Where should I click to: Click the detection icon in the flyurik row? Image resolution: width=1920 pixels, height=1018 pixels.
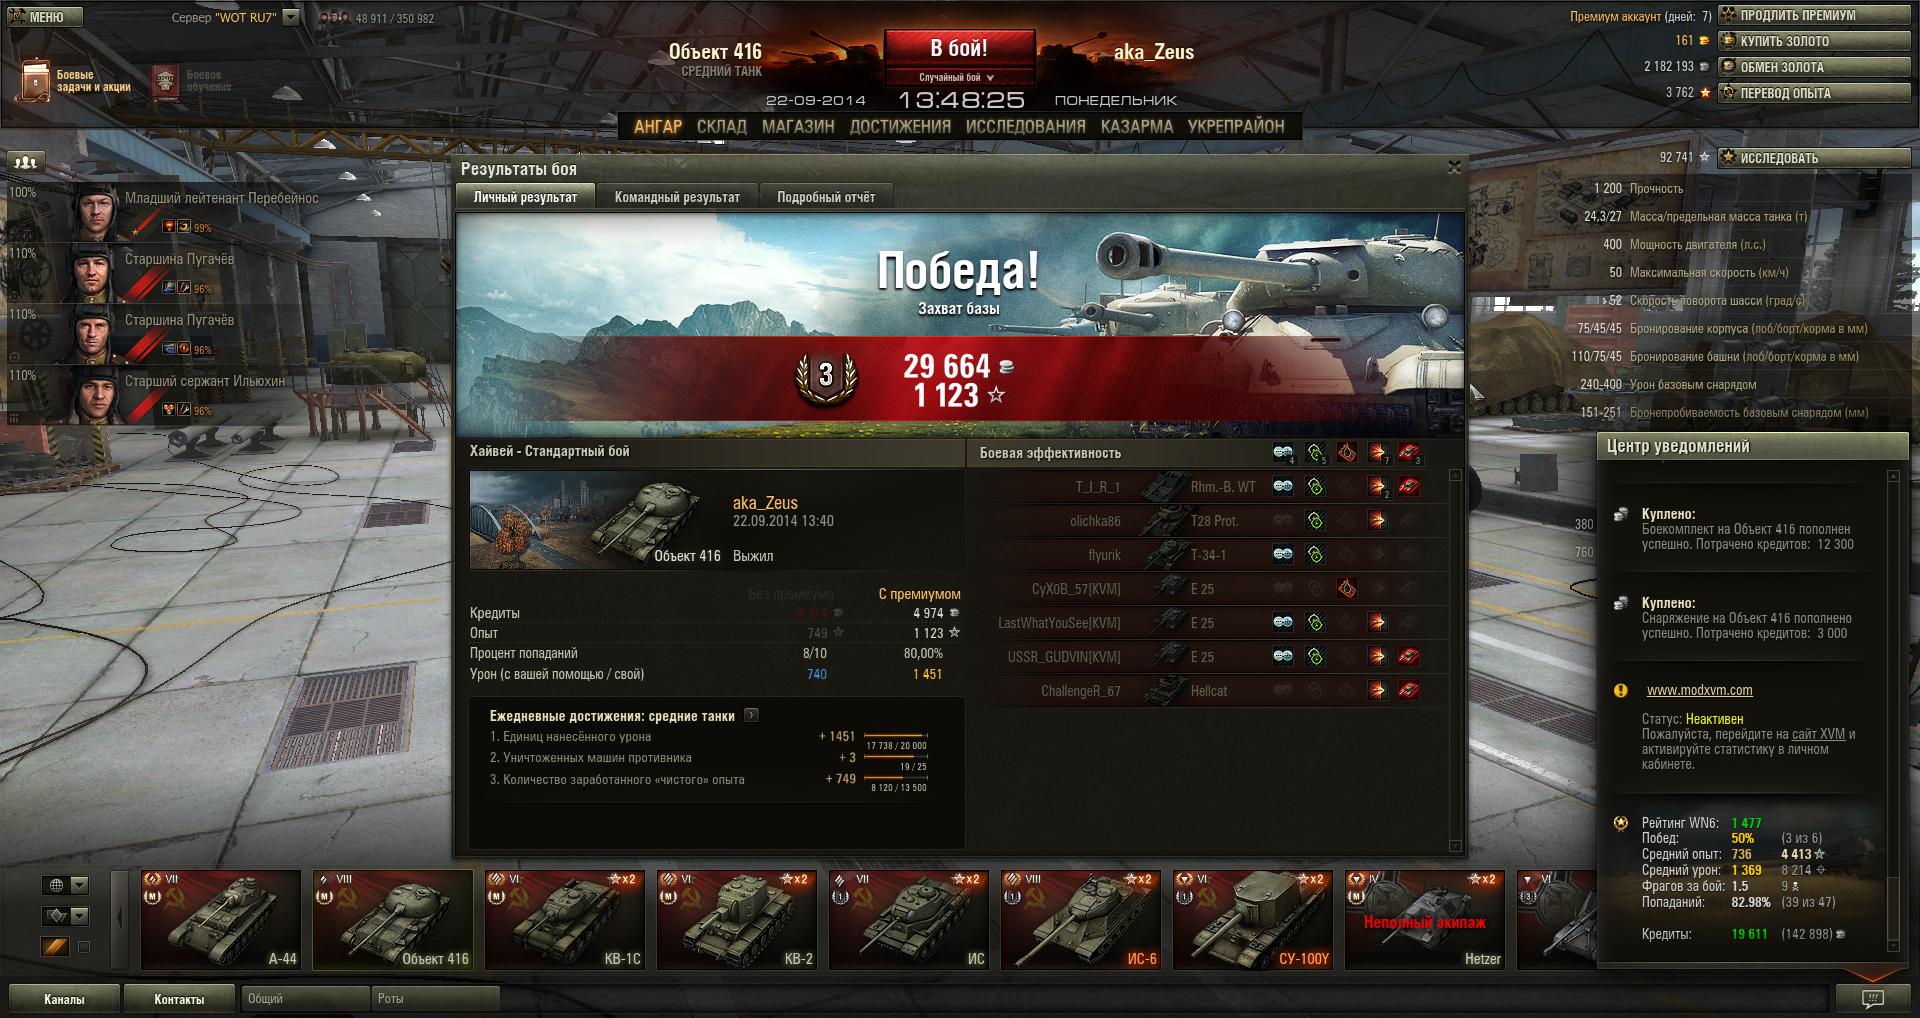[x=1283, y=555]
